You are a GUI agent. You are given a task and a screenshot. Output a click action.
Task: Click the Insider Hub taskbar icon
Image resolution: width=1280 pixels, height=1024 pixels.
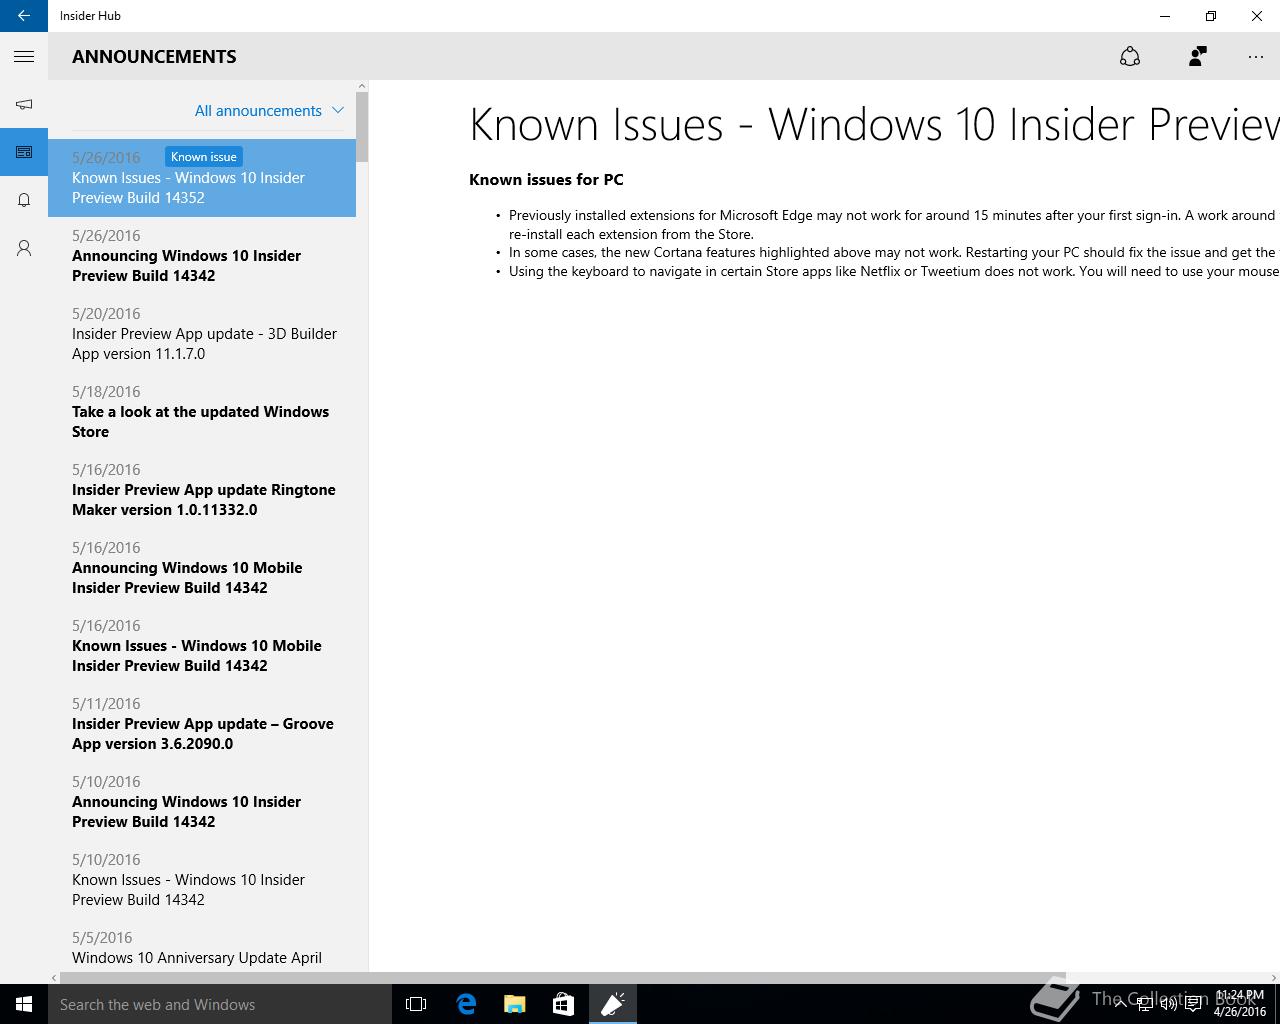tap(613, 1004)
